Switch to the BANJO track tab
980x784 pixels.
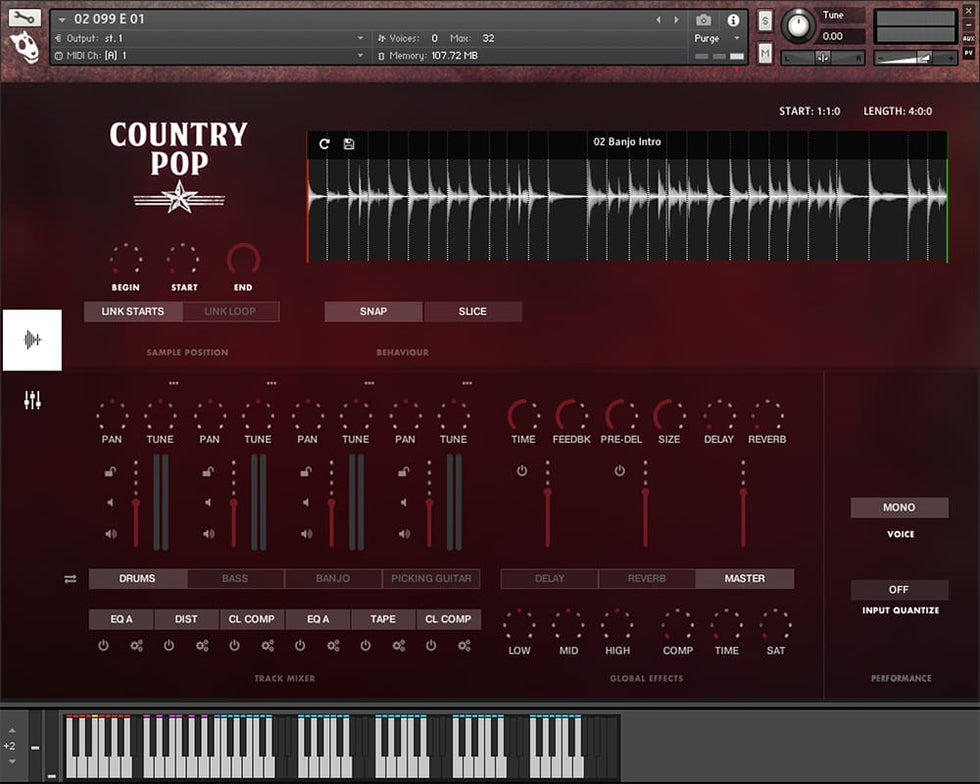(x=333, y=579)
